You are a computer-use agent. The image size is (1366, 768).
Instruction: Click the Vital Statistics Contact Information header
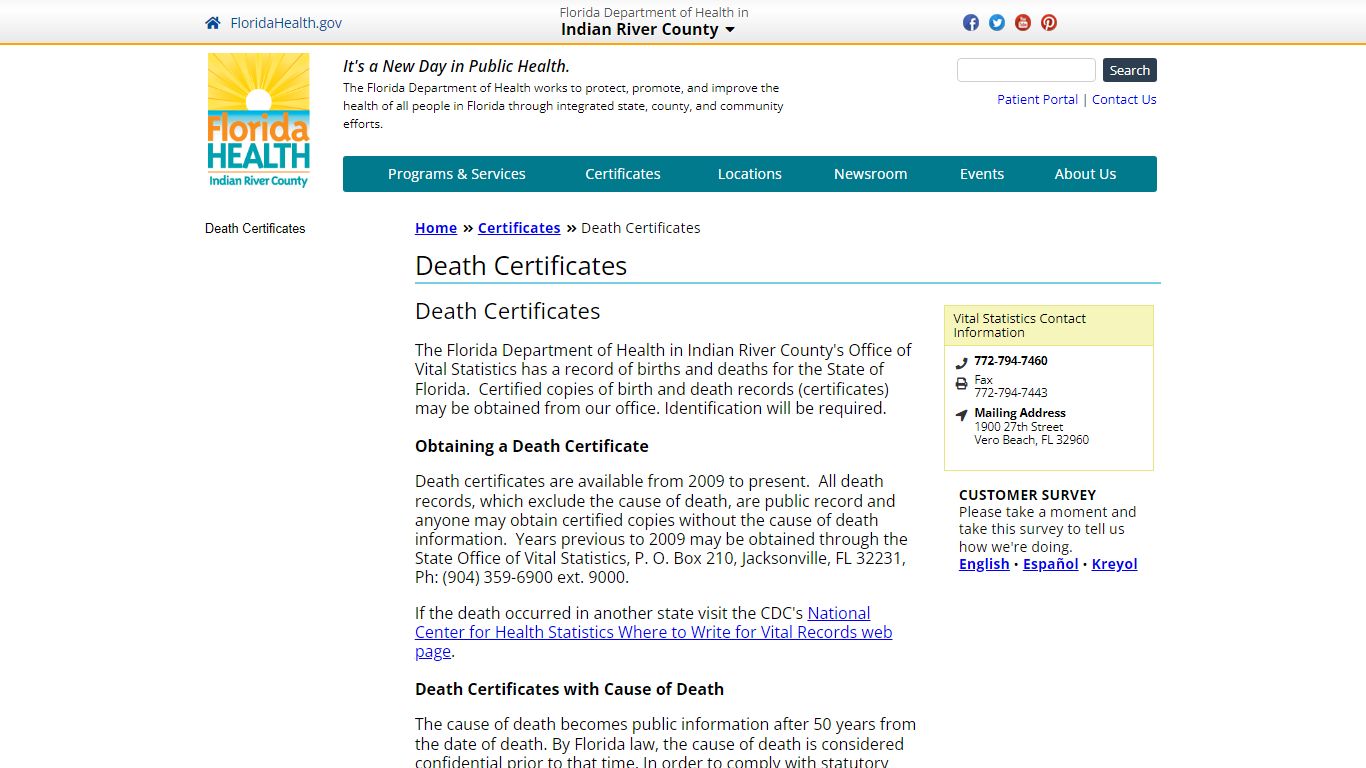click(1049, 326)
